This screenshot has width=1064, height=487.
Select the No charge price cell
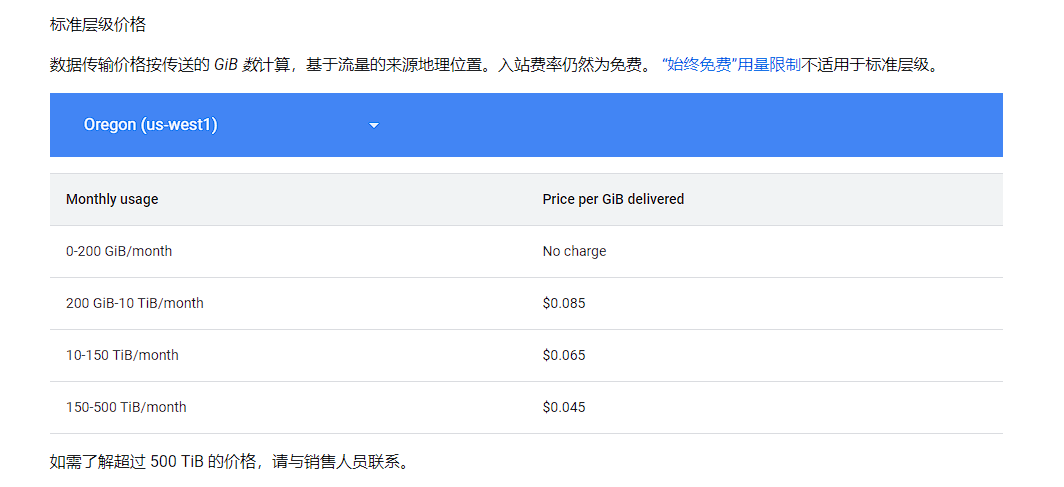point(574,252)
